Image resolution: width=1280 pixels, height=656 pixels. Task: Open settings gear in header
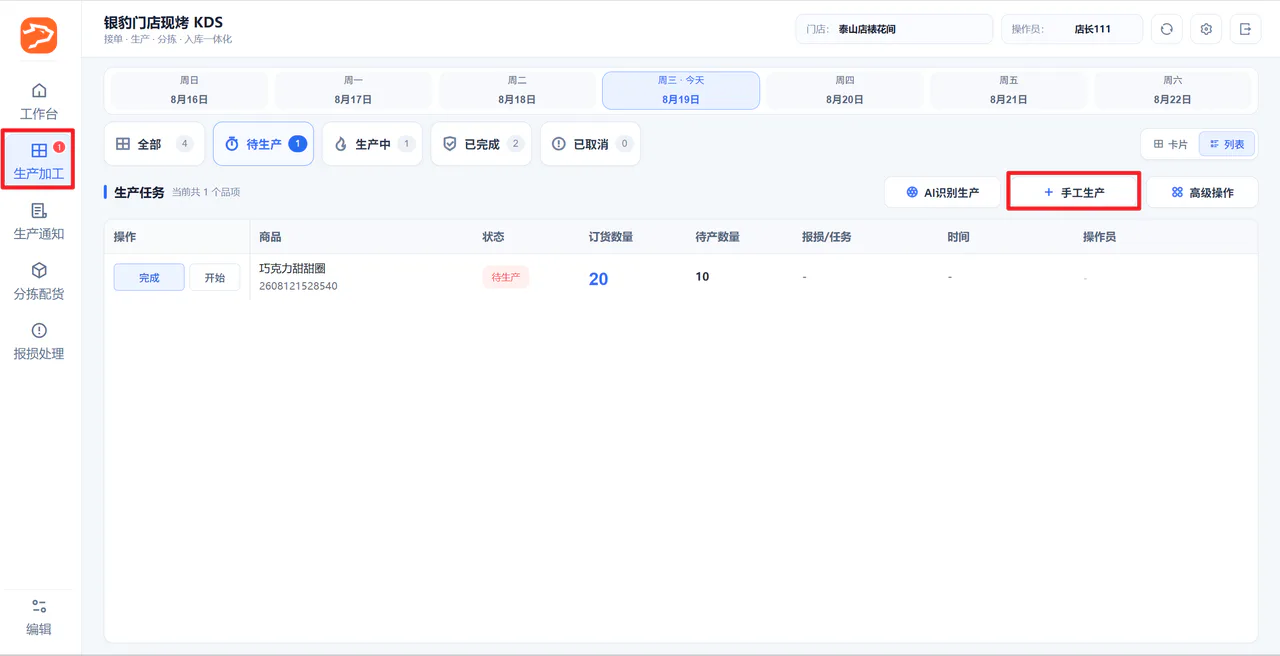tap(1206, 29)
